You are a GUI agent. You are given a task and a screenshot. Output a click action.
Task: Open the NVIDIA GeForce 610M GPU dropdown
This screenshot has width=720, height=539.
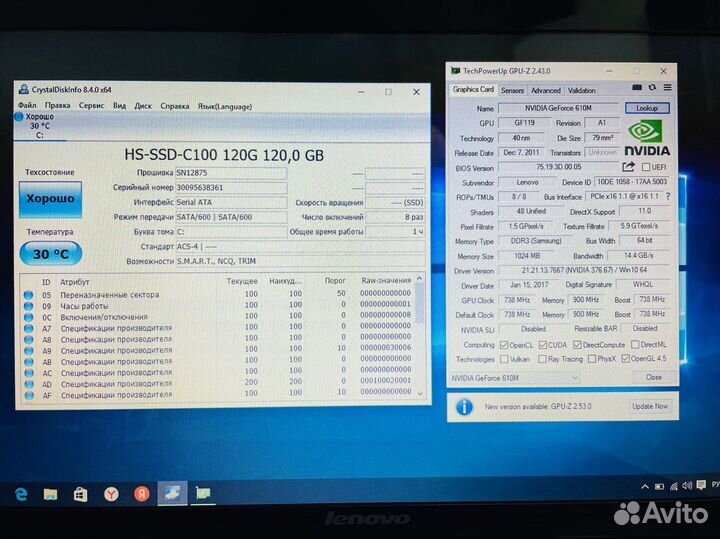pyautogui.click(x=514, y=378)
